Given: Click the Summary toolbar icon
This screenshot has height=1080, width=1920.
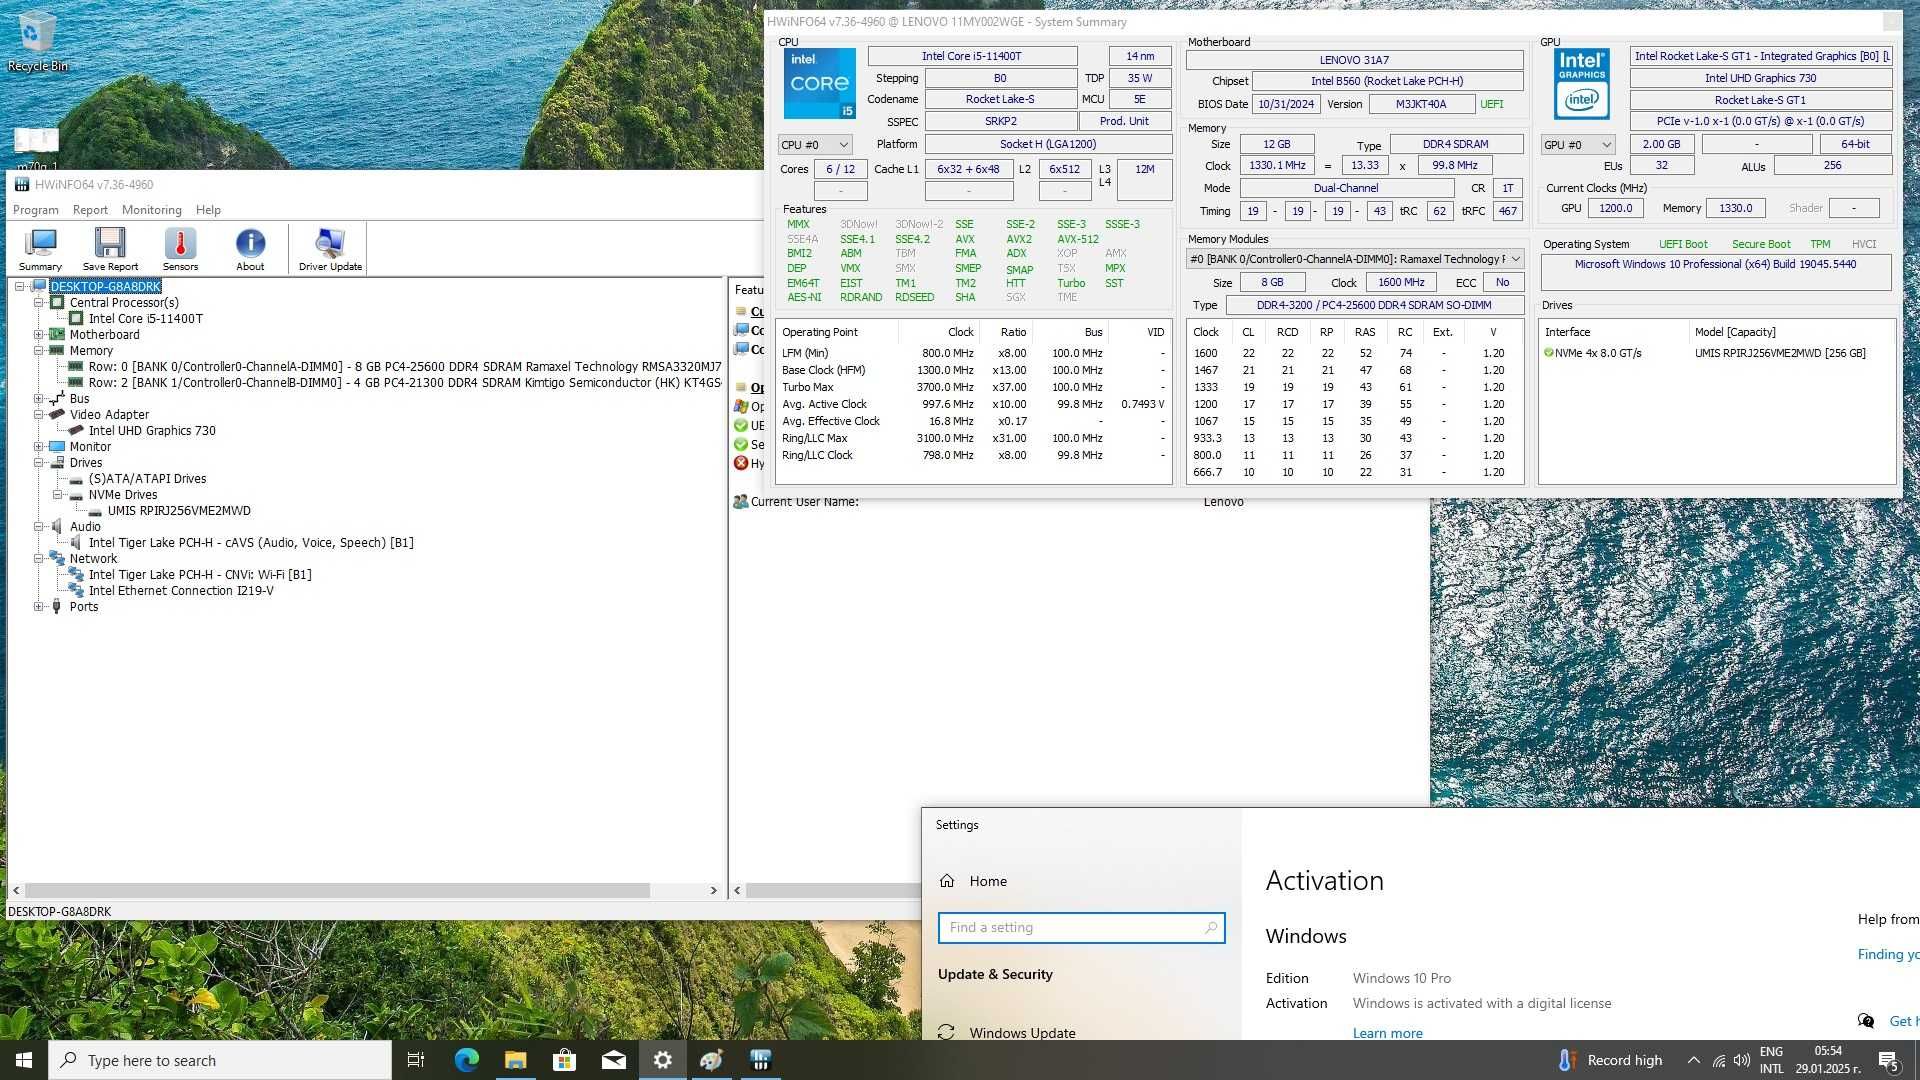Looking at the screenshot, I should pyautogui.click(x=40, y=248).
